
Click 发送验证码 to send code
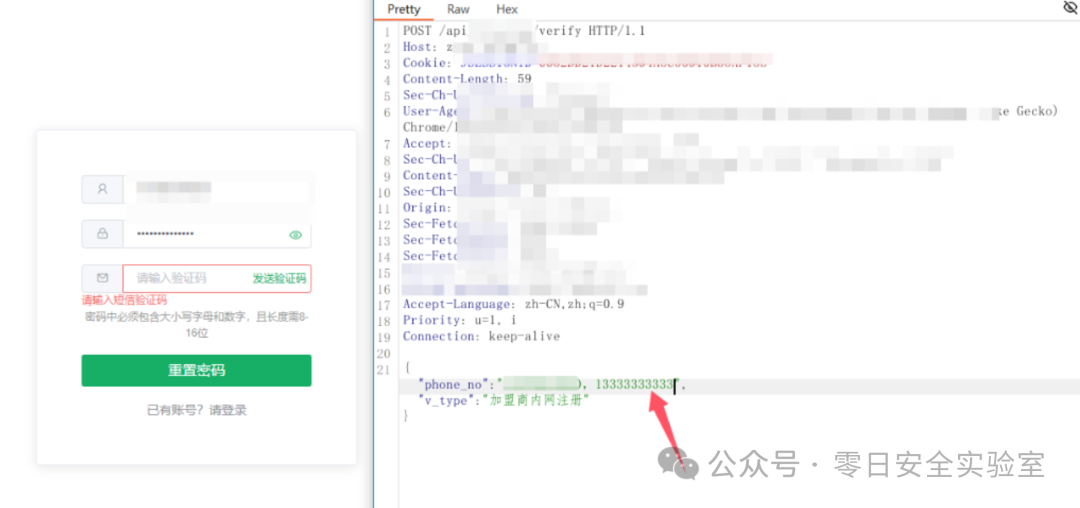click(x=279, y=279)
